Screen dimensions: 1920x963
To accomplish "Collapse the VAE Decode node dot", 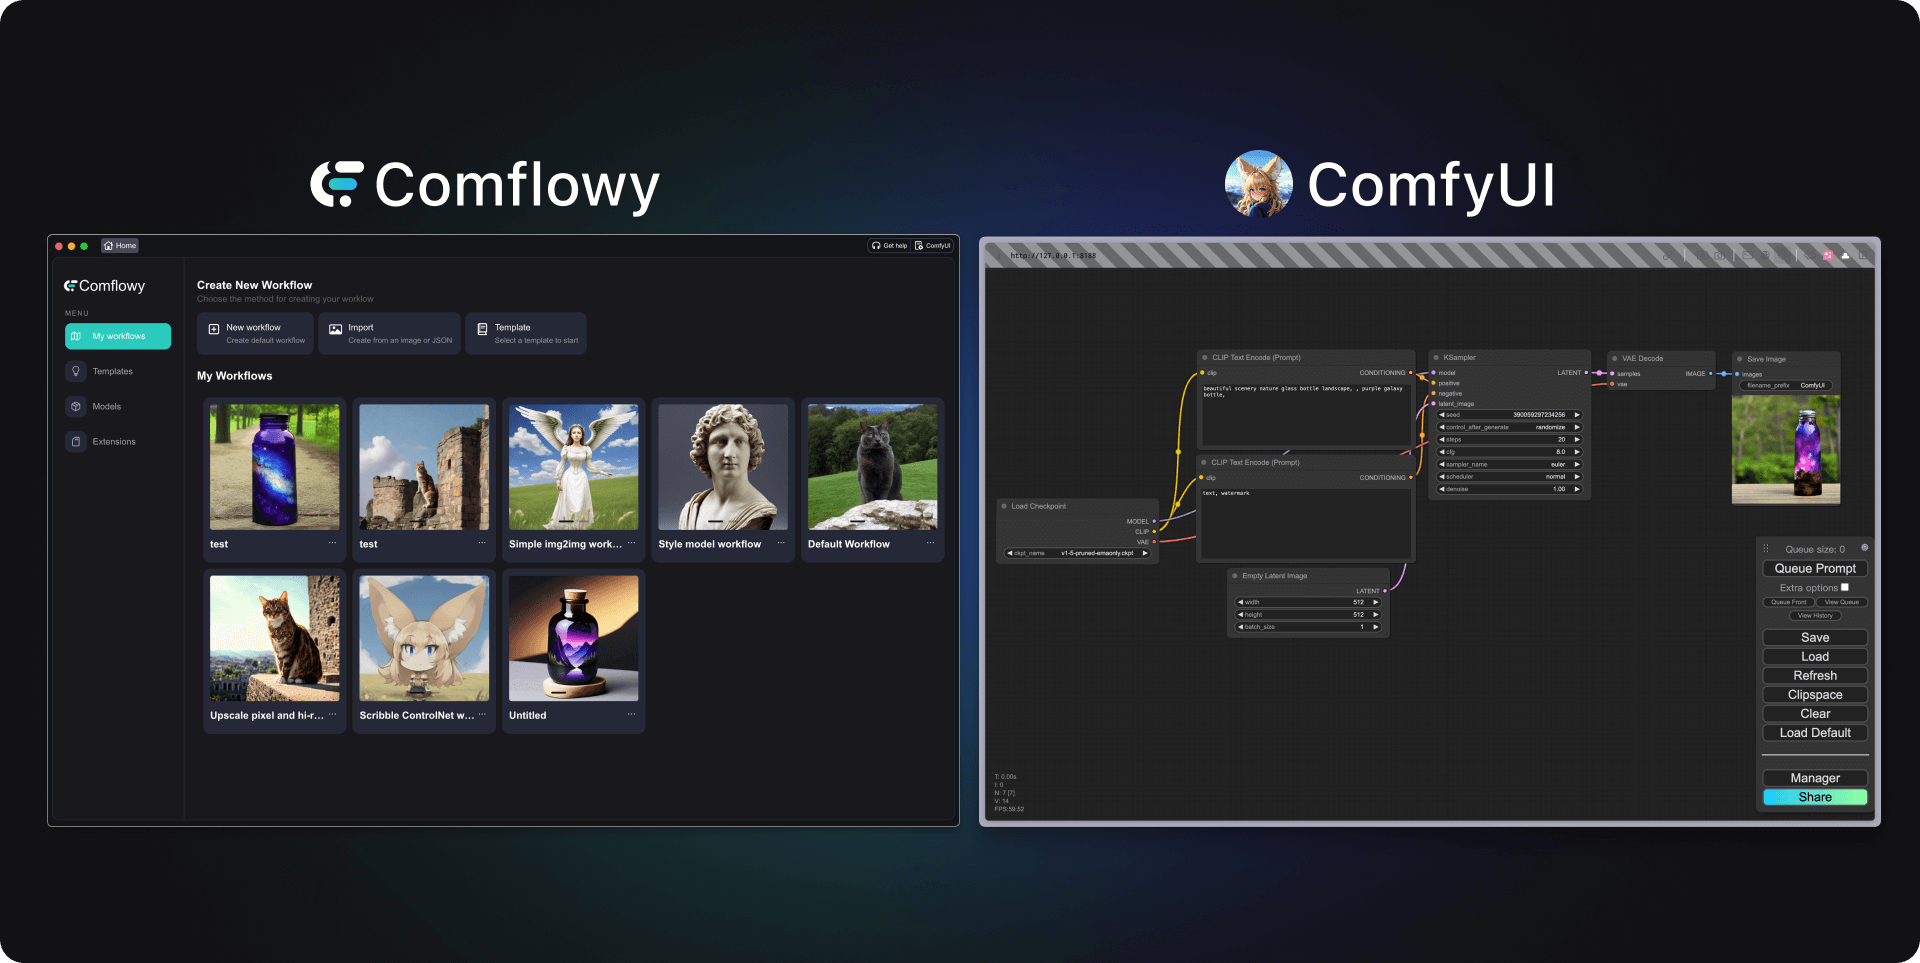I will click(1614, 358).
